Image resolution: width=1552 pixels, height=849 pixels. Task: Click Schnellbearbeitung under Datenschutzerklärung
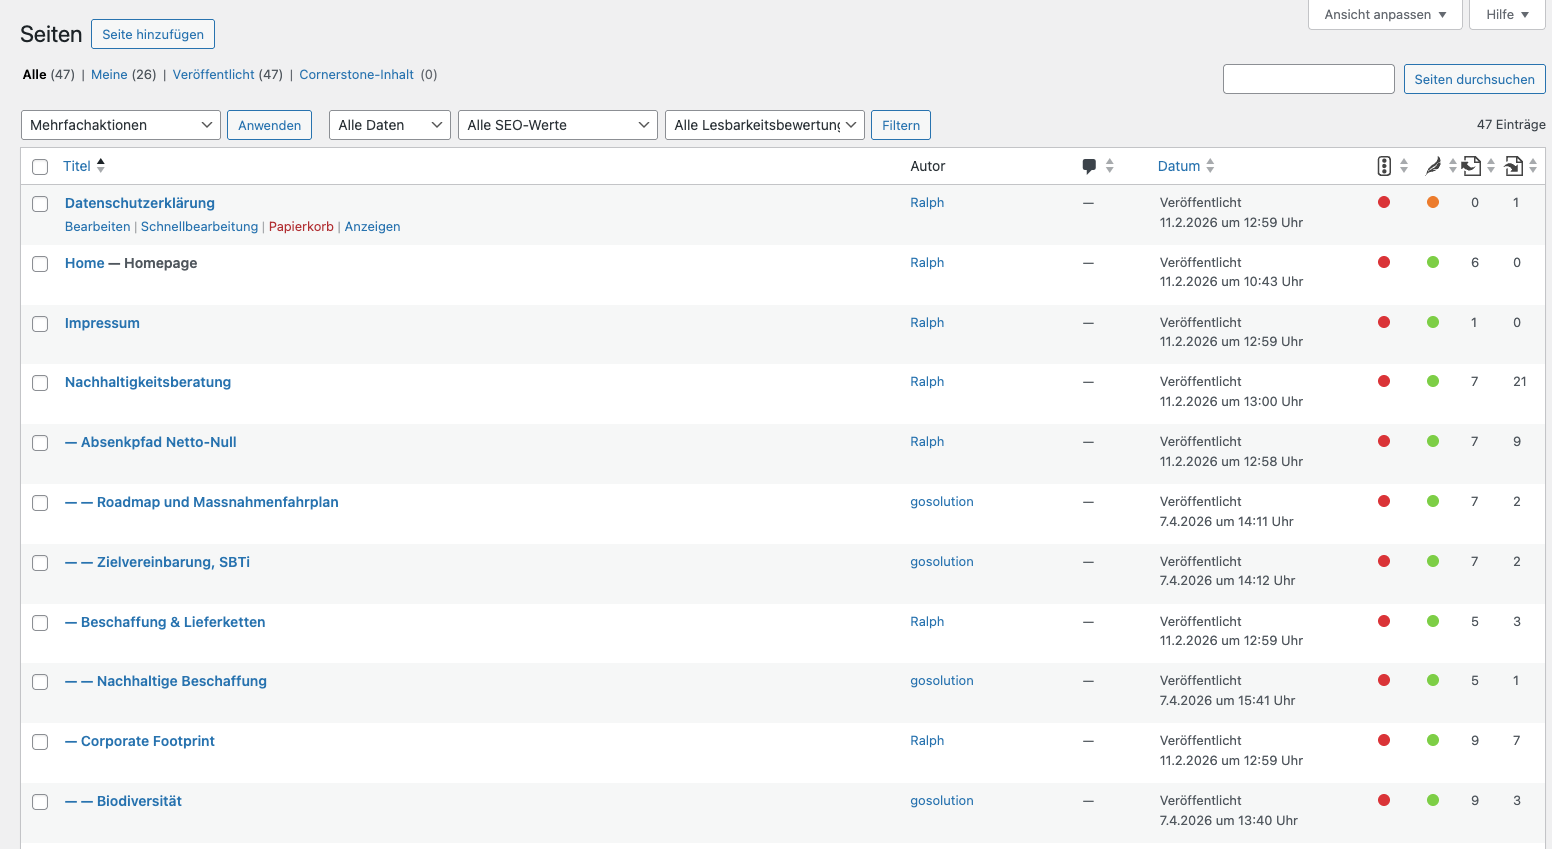click(x=199, y=226)
